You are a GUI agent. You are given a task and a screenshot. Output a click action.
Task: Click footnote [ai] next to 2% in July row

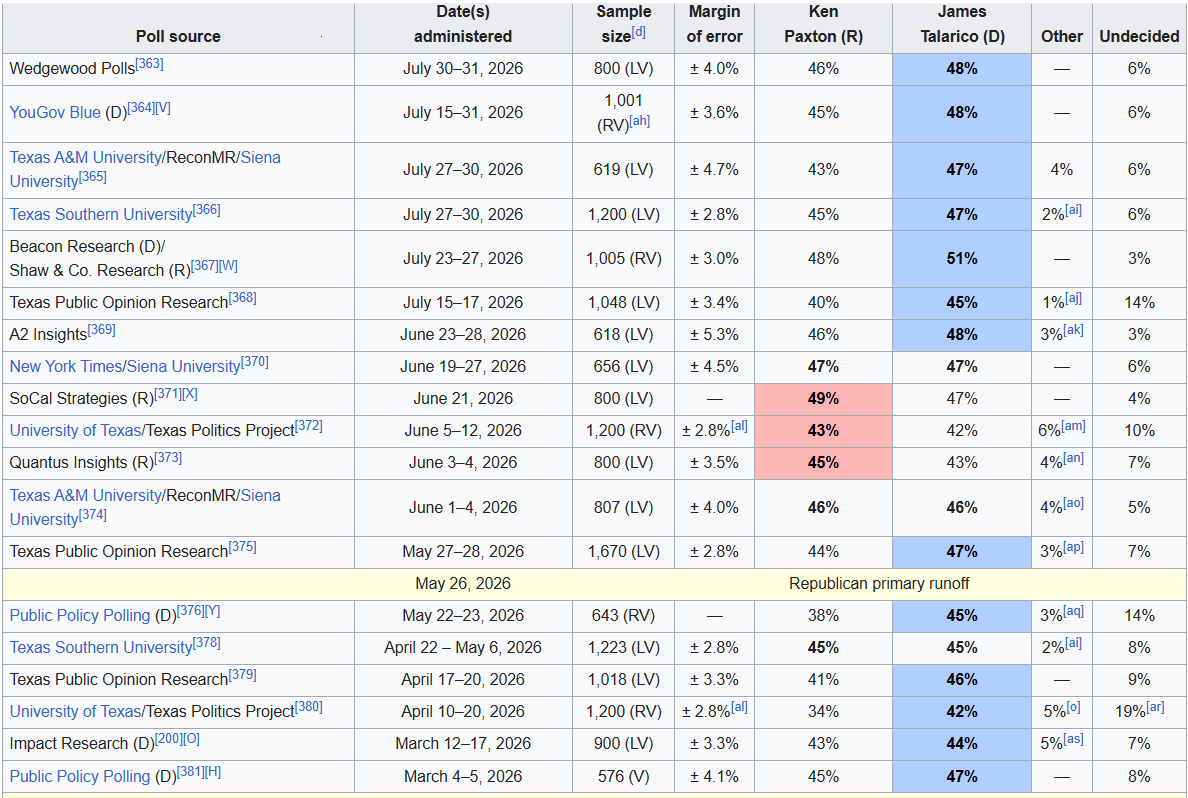click(1074, 210)
